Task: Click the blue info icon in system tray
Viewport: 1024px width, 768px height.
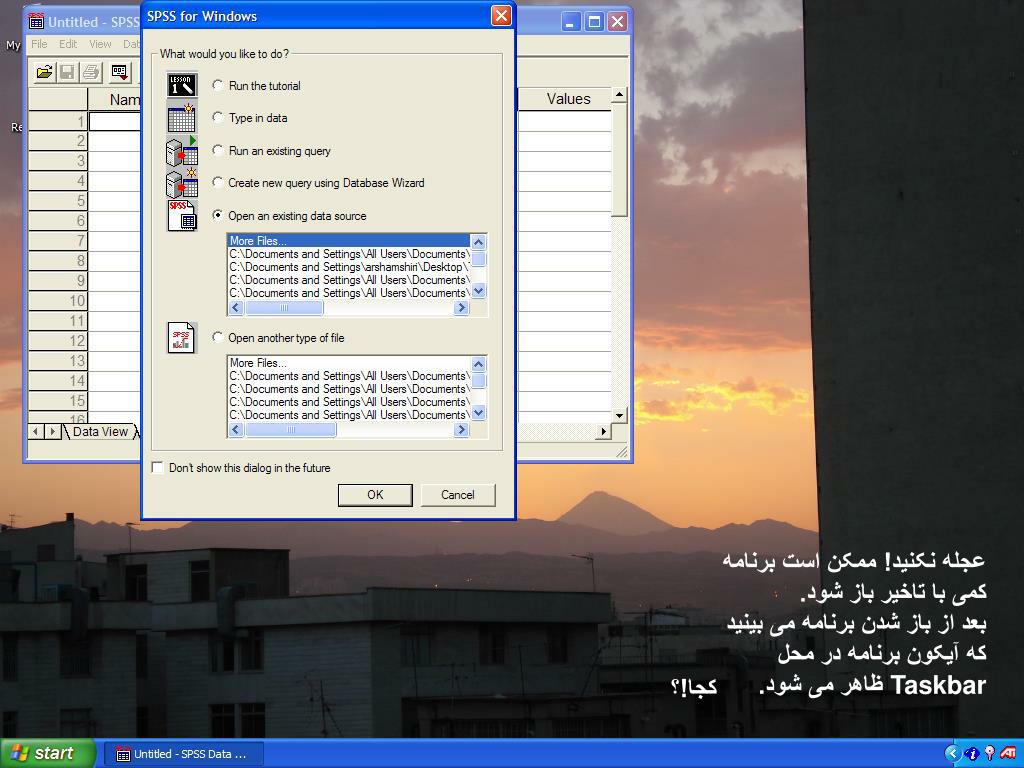Action: (x=971, y=754)
